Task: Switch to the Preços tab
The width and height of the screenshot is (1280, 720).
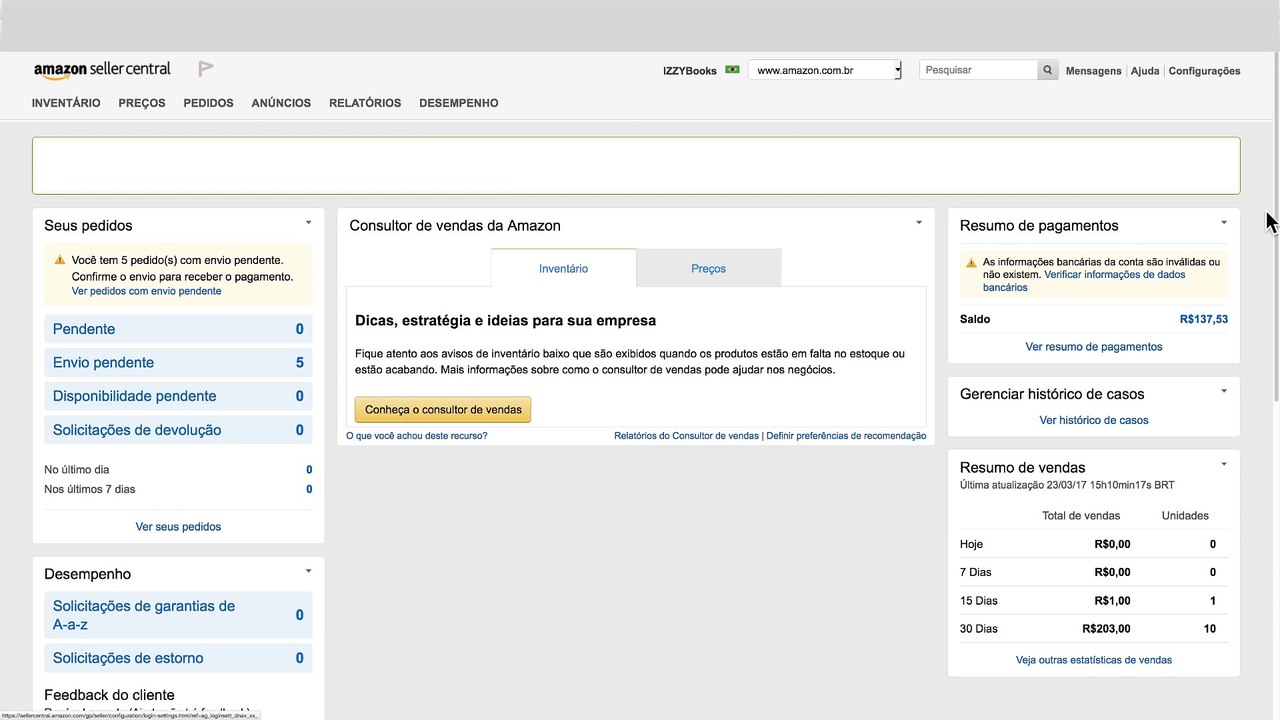Action: click(x=708, y=268)
